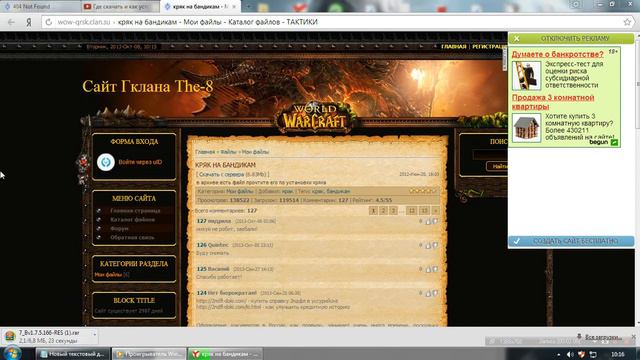Open the 'Продажа 3 комнатной квартиры' ad link
The height and width of the screenshot is (360, 640).
[553, 102]
